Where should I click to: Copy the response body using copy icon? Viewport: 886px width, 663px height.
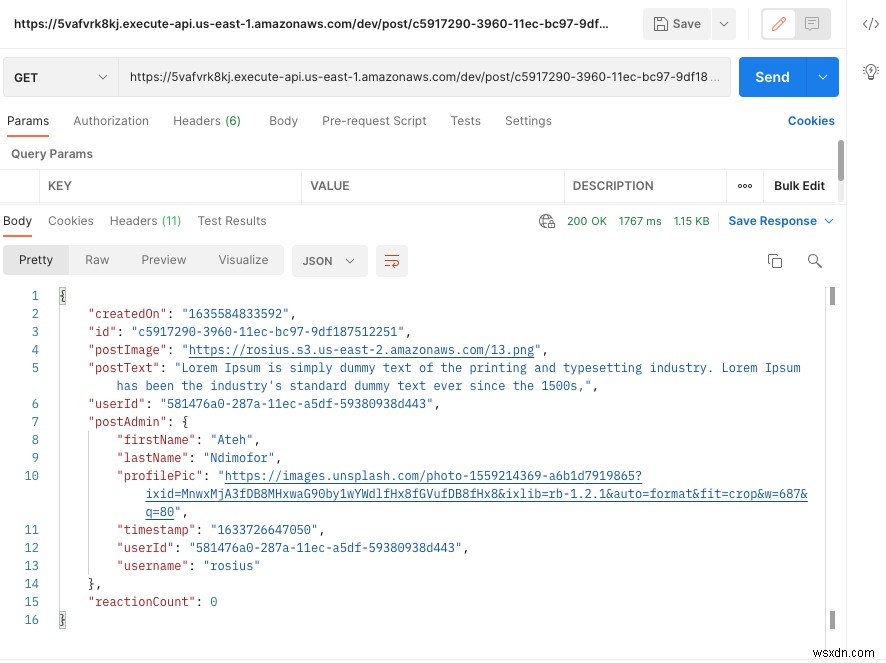click(x=775, y=260)
